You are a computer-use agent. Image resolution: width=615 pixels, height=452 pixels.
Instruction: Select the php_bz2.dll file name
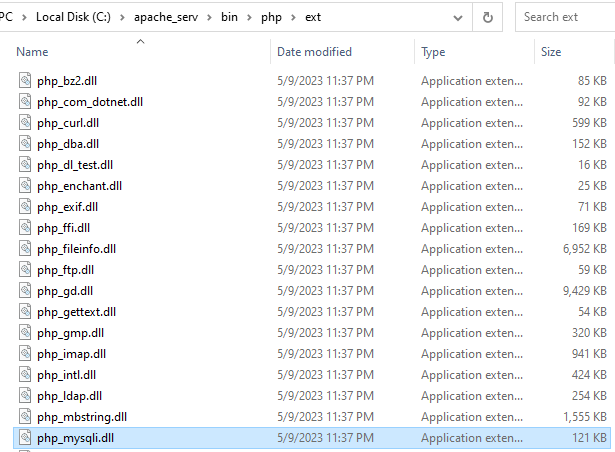[67, 81]
